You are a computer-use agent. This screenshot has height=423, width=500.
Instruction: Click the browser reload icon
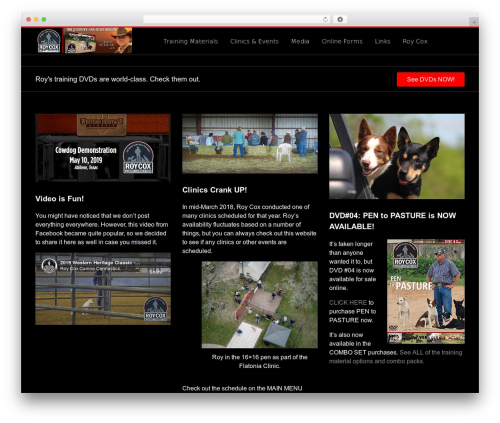(x=325, y=19)
